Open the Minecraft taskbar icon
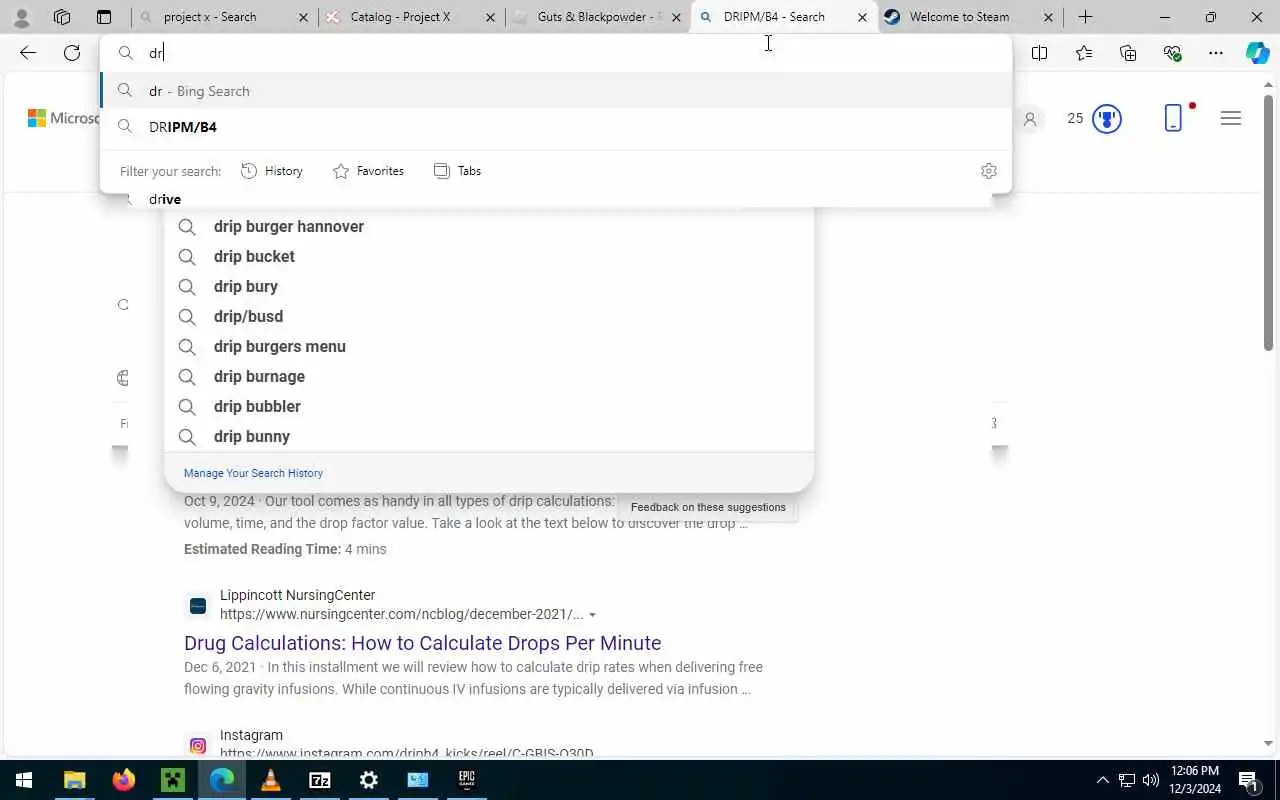This screenshot has height=800, width=1280. [x=173, y=780]
